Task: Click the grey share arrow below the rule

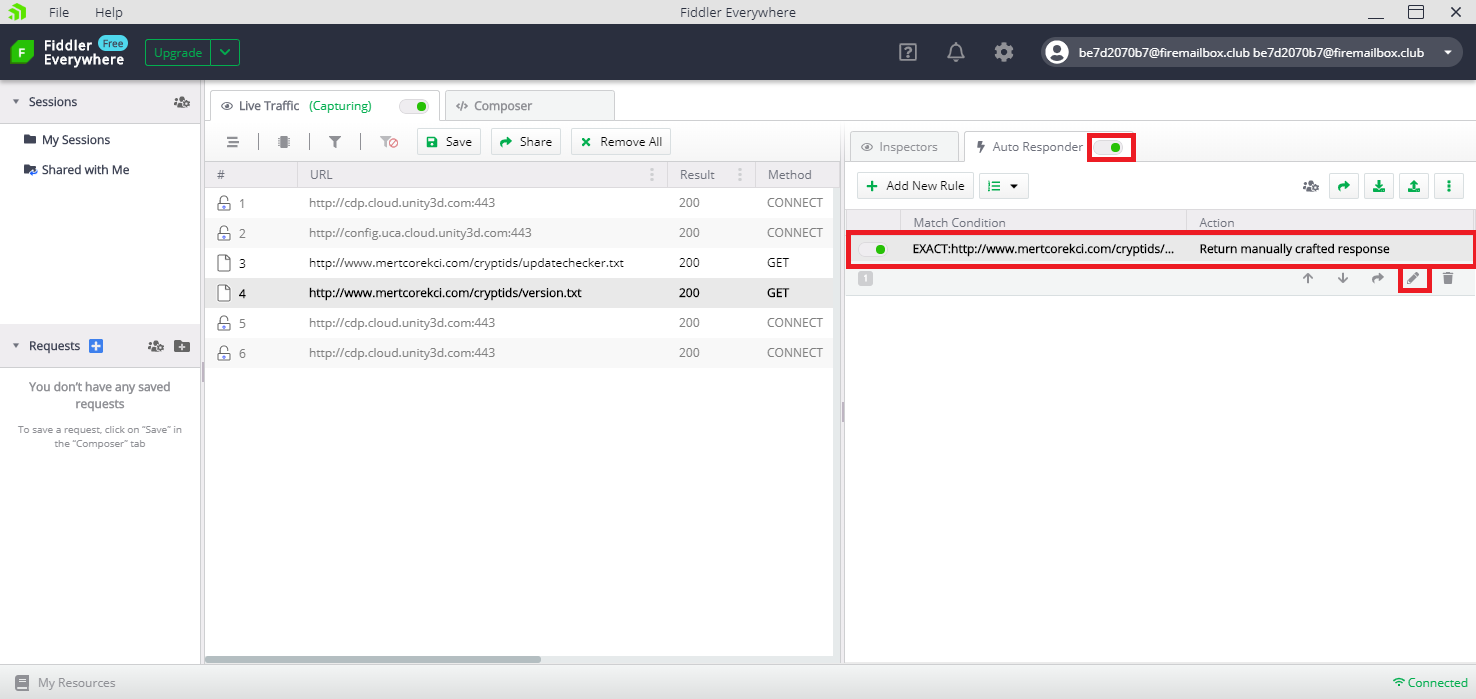Action: click(1378, 278)
